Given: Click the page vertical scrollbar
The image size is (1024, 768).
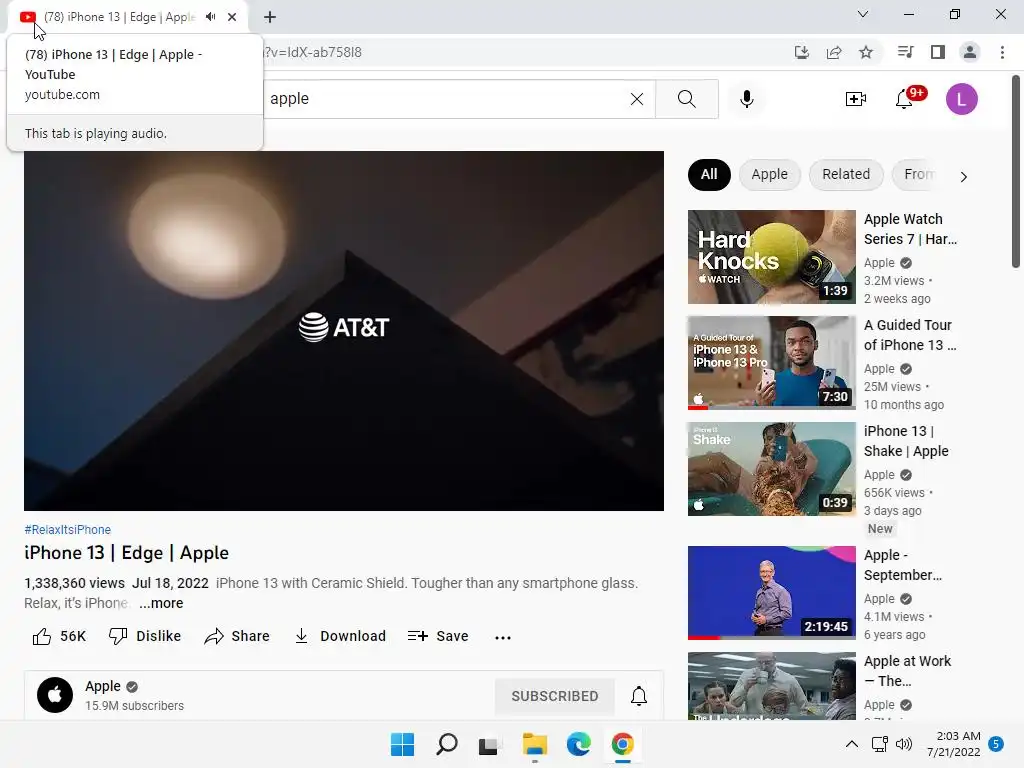Looking at the screenshot, I should 1016,172.
